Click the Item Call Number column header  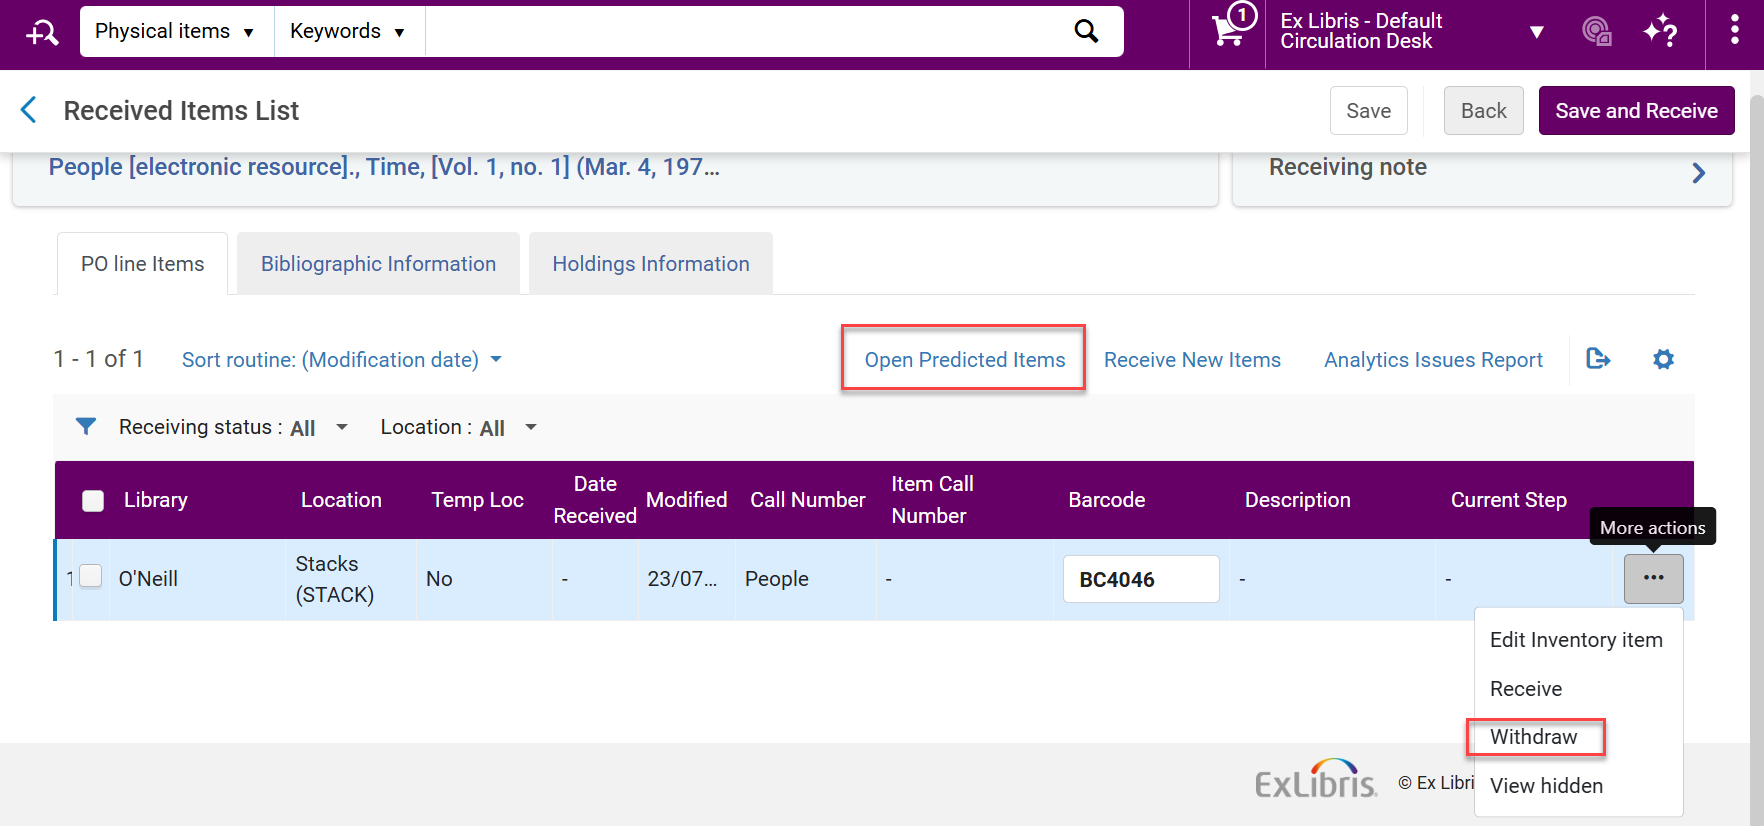coord(932,500)
